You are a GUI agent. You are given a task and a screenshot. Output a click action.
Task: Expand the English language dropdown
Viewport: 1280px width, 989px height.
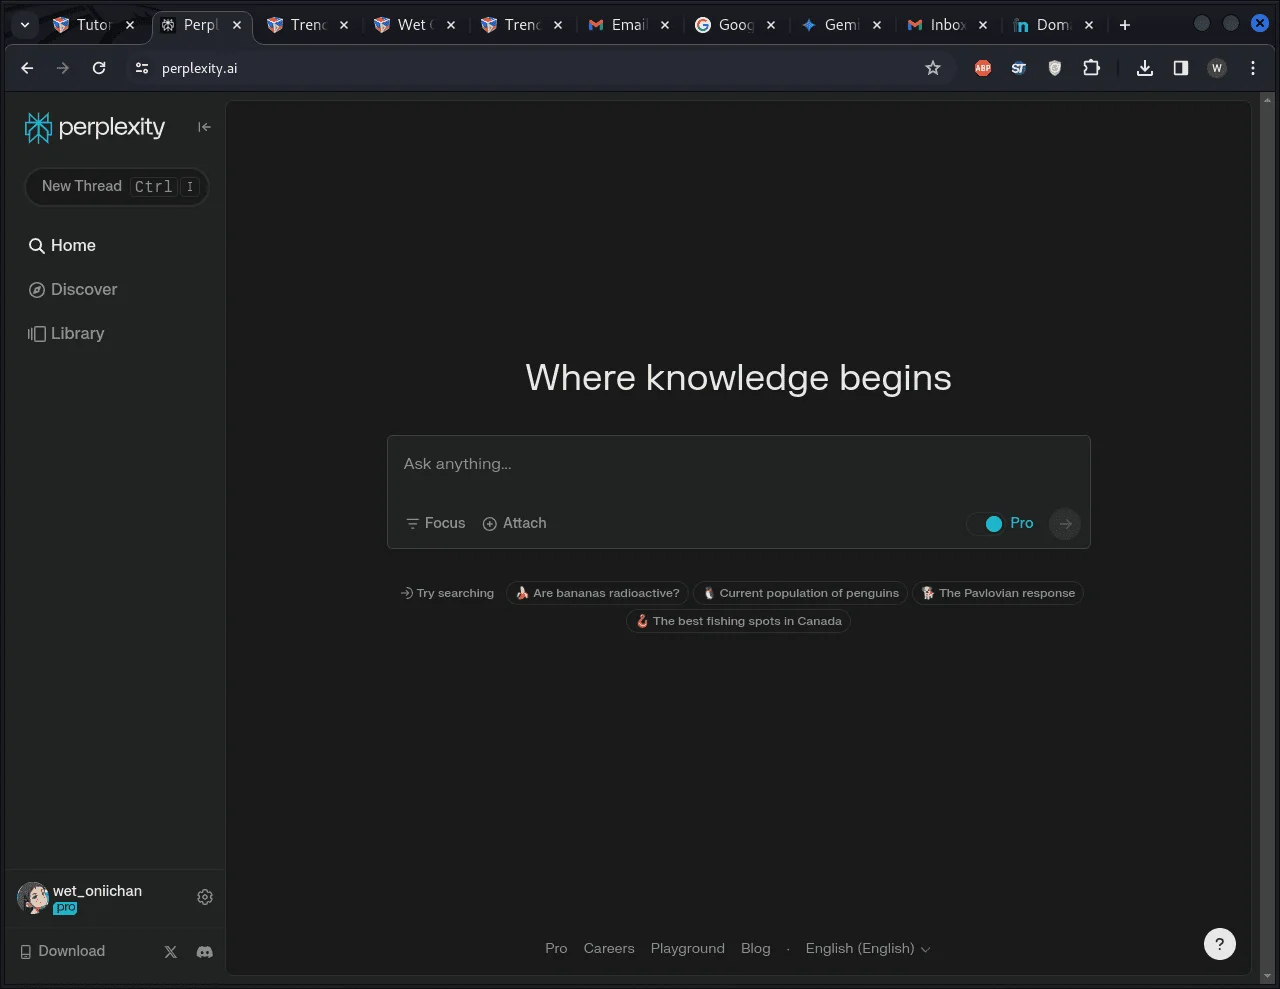pos(868,948)
